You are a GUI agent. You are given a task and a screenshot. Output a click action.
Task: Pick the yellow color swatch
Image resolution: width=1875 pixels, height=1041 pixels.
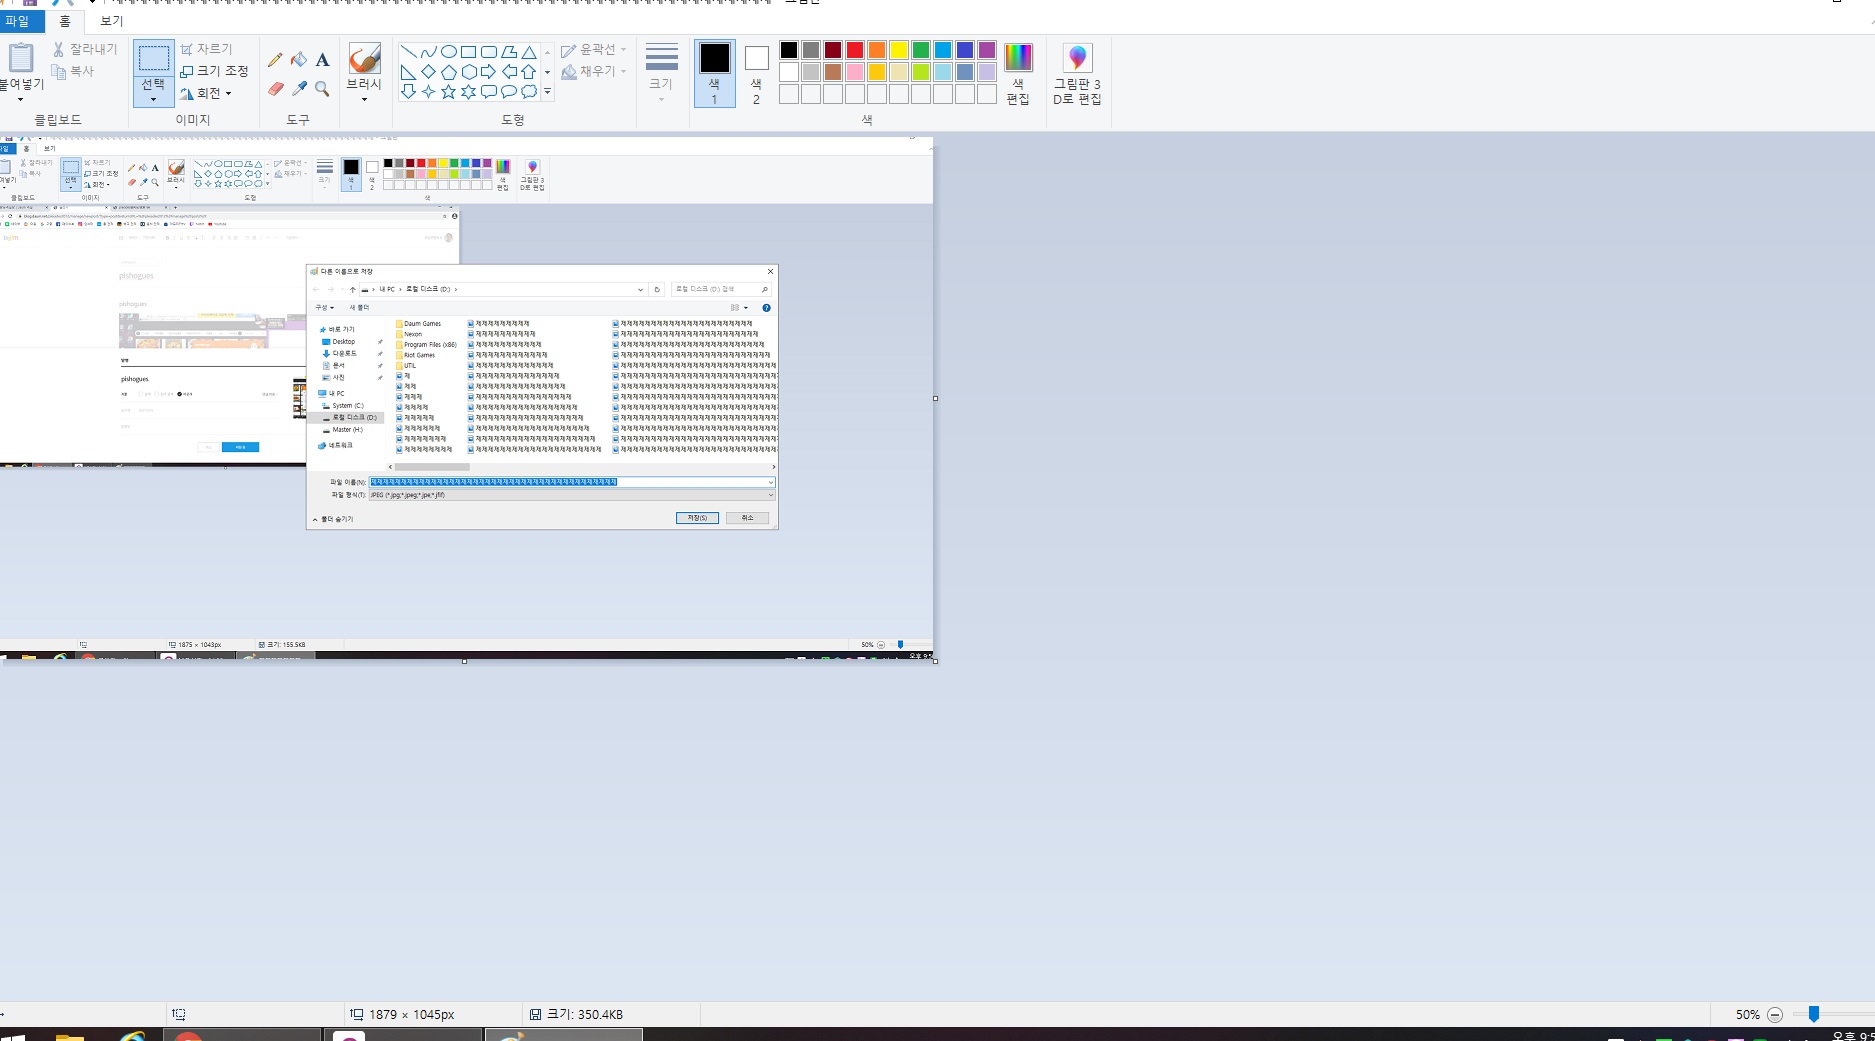tap(899, 50)
